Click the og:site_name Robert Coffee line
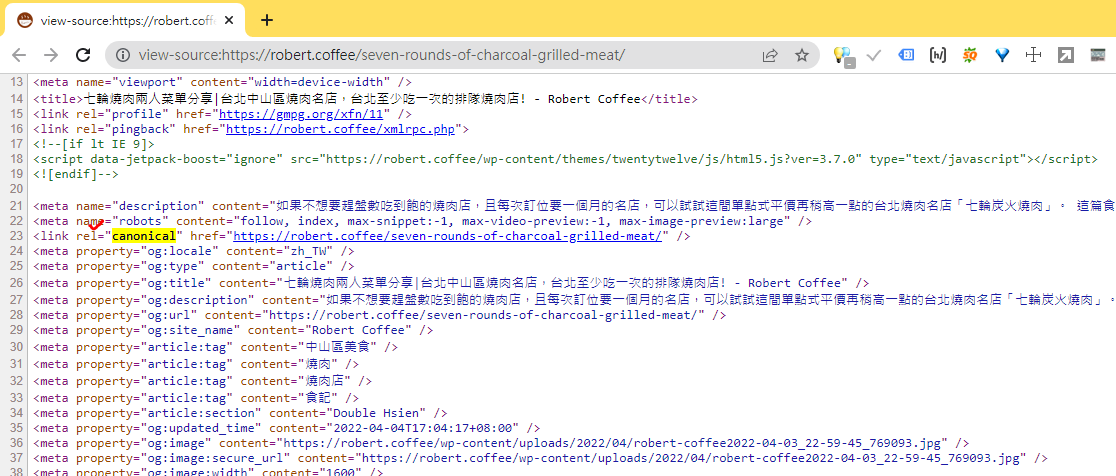 point(233,330)
